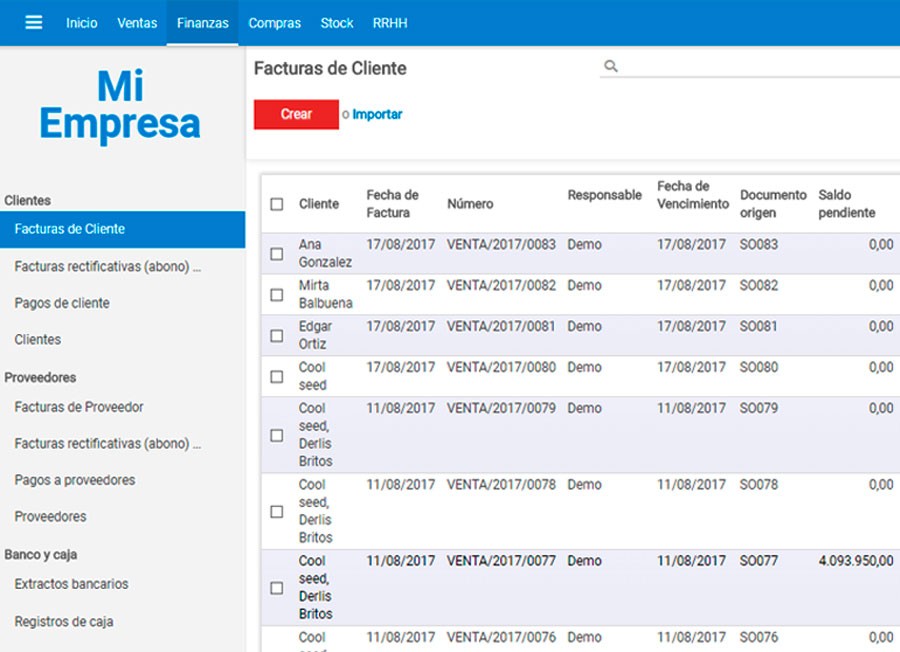Sort by Número column header
Image resolution: width=900 pixels, height=652 pixels.
click(470, 204)
